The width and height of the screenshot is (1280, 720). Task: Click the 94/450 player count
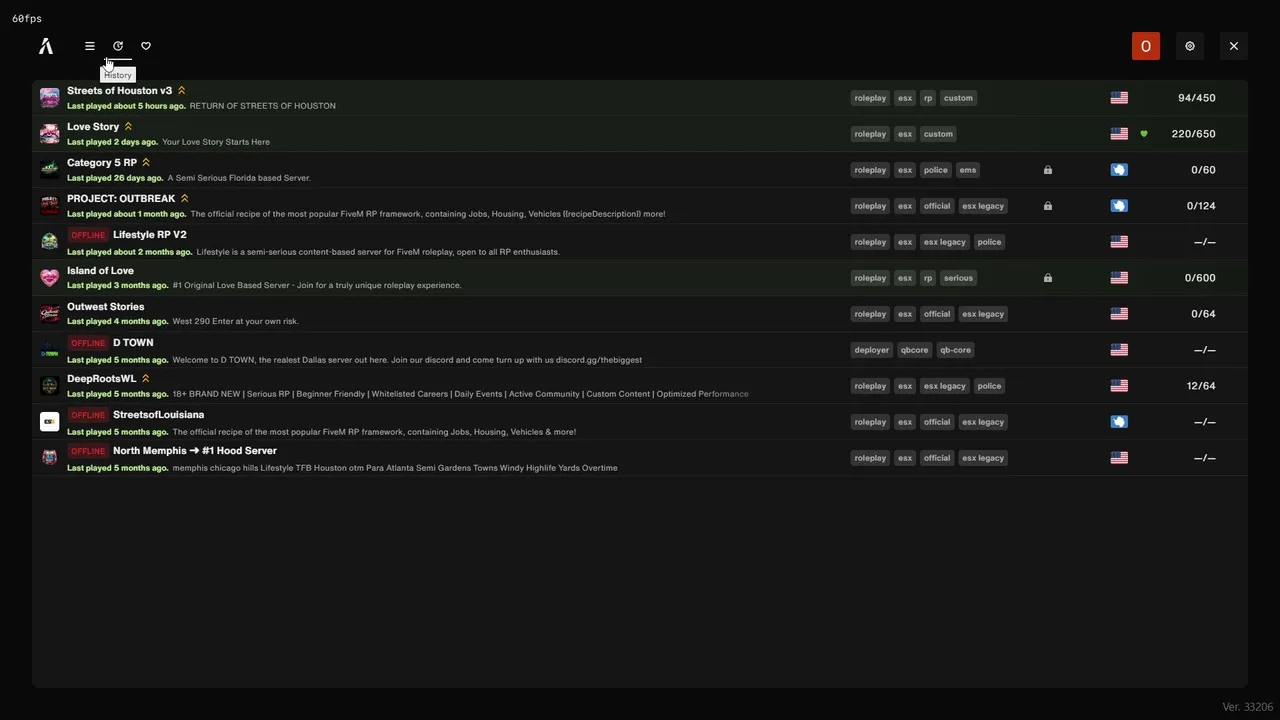[1197, 98]
